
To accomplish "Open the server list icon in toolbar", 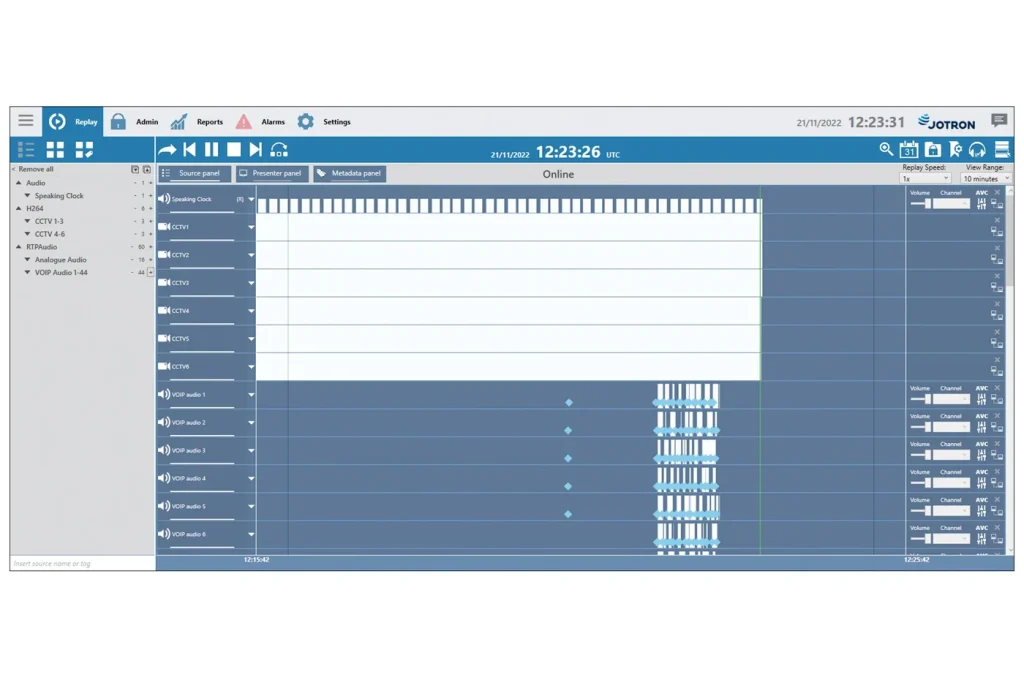I will [x=1002, y=150].
